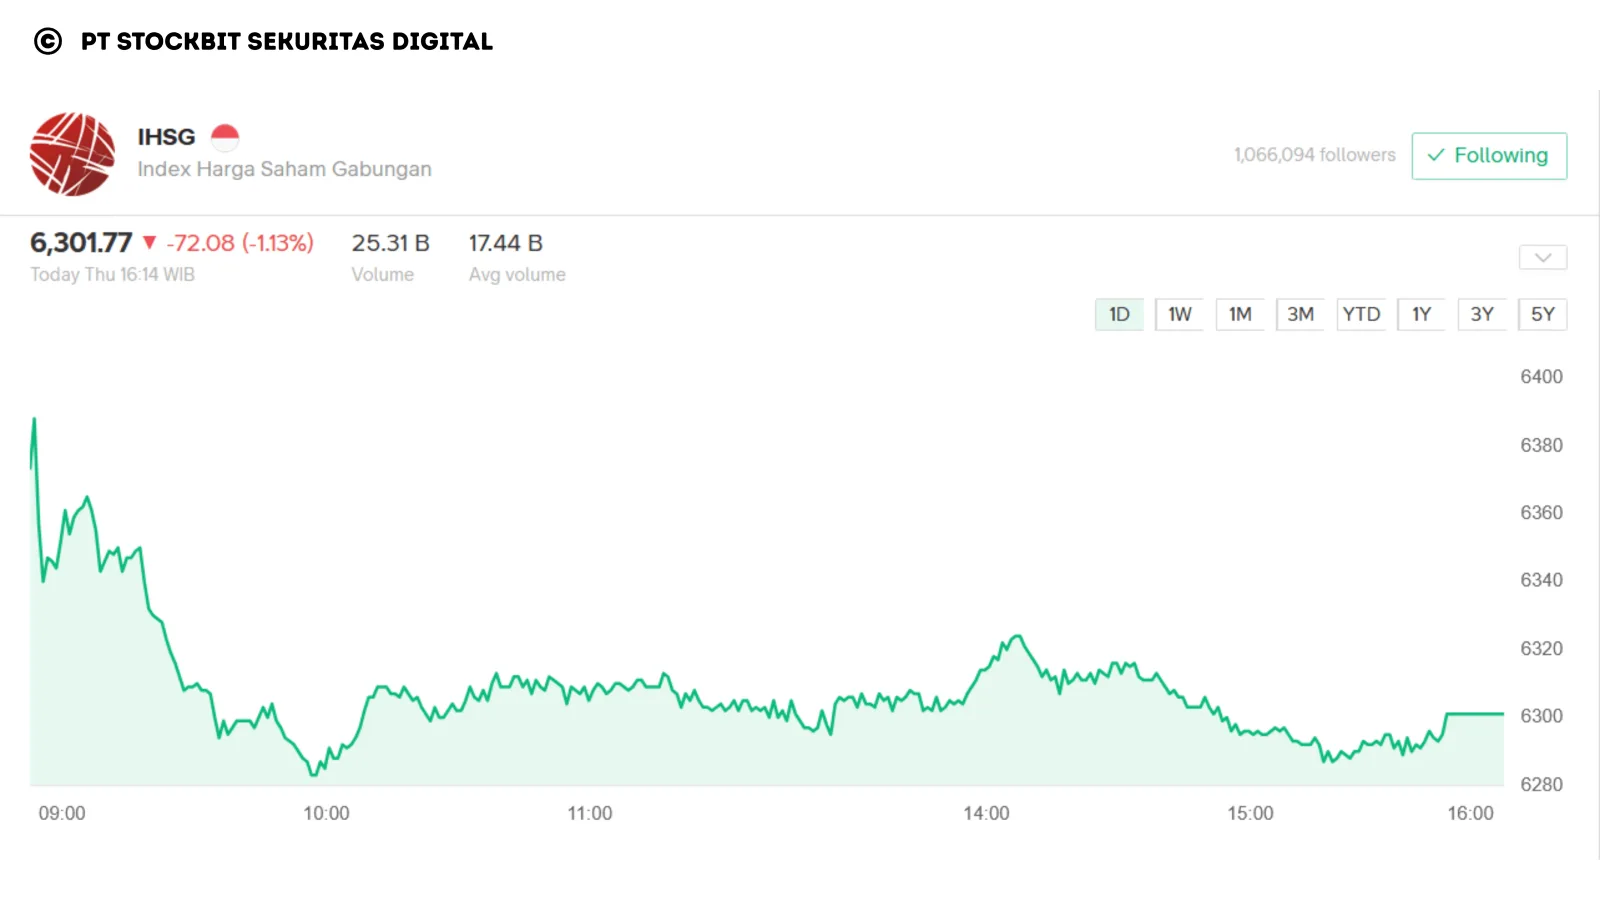Image resolution: width=1600 pixels, height=900 pixels.
Task: Switch chart to 1M range
Action: click(x=1240, y=314)
